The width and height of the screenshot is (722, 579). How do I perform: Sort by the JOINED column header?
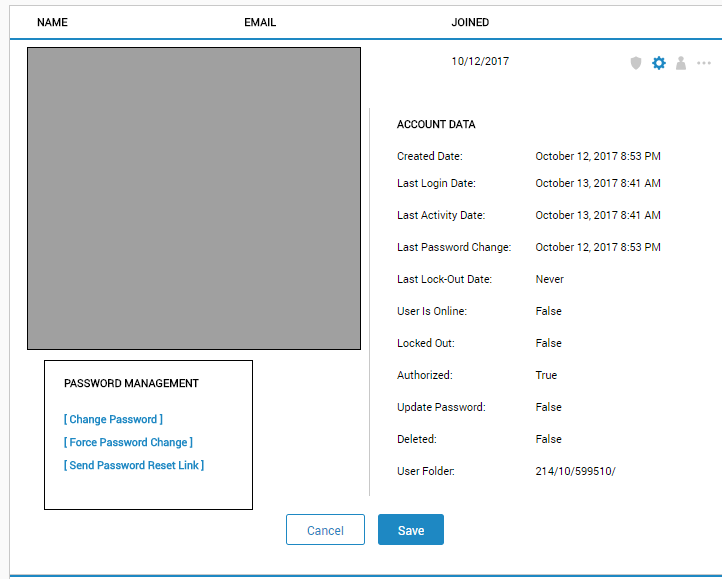[x=470, y=22]
